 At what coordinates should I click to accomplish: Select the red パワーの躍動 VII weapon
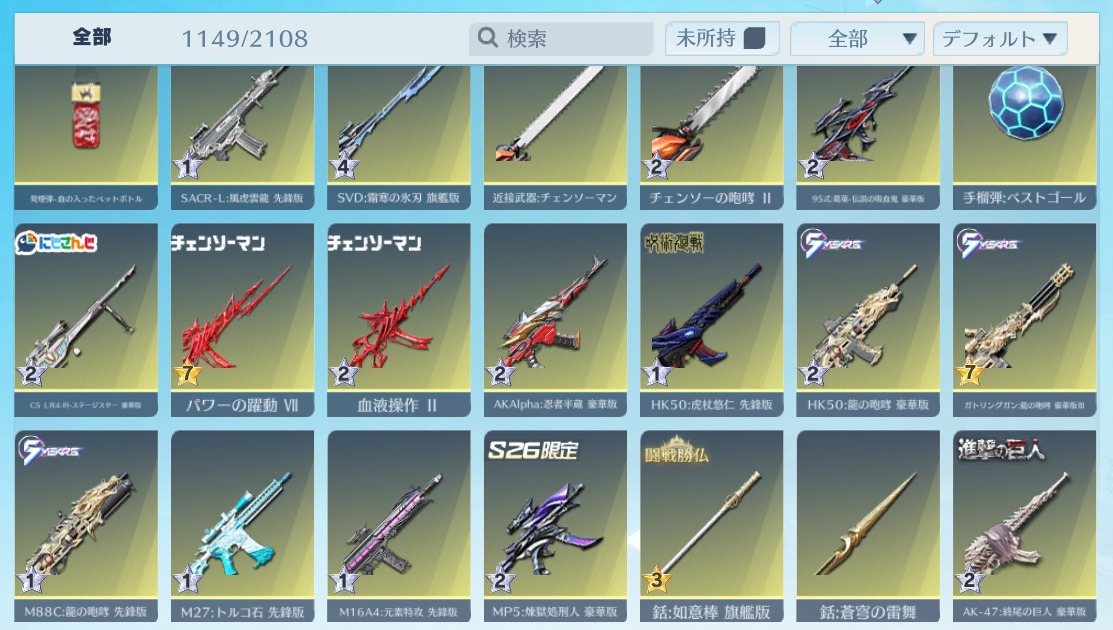point(242,320)
